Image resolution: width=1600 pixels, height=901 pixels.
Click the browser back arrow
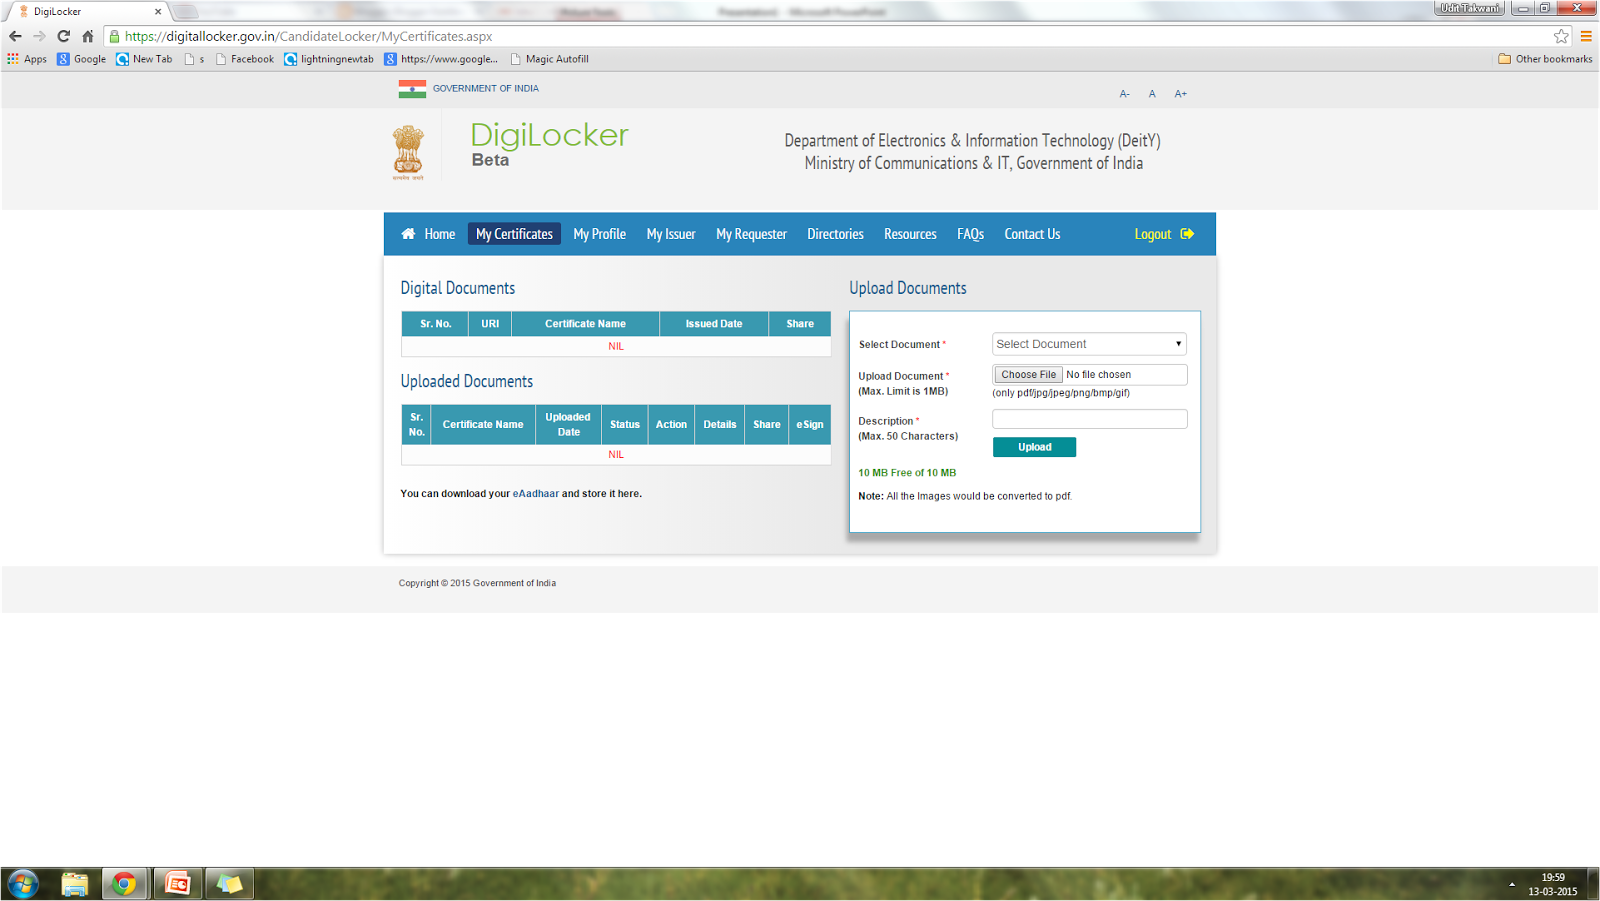point(15,36)
